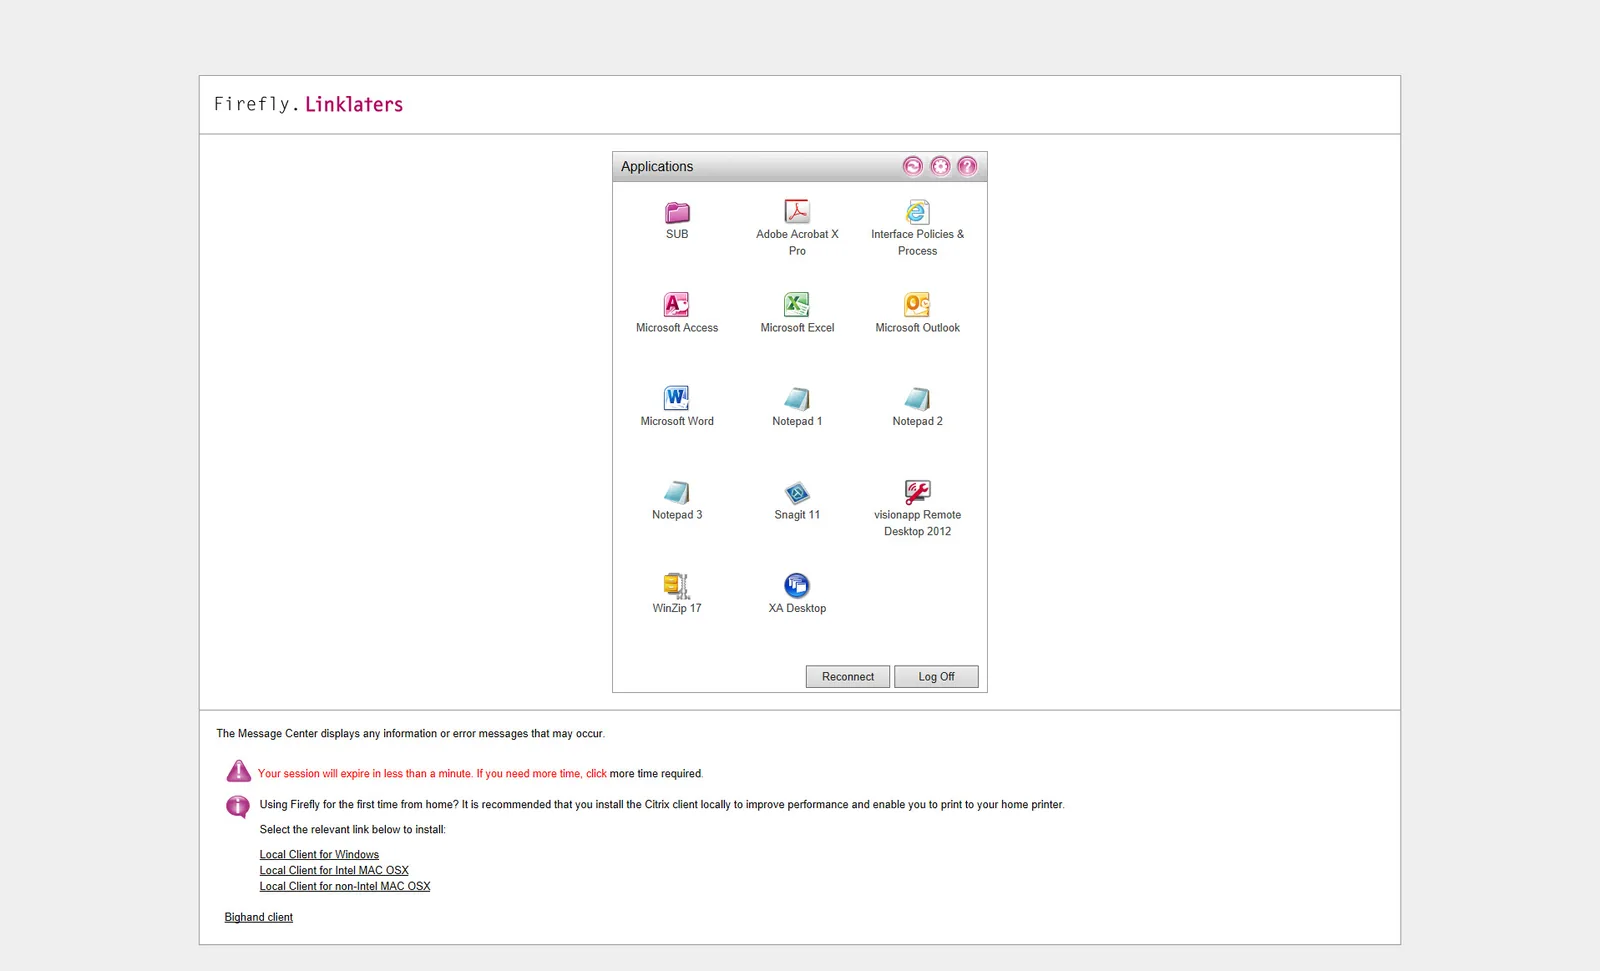Open Local Client for non-Intel MAC OSX link
Screen dimensions: 1600x971
coord(345,887)
